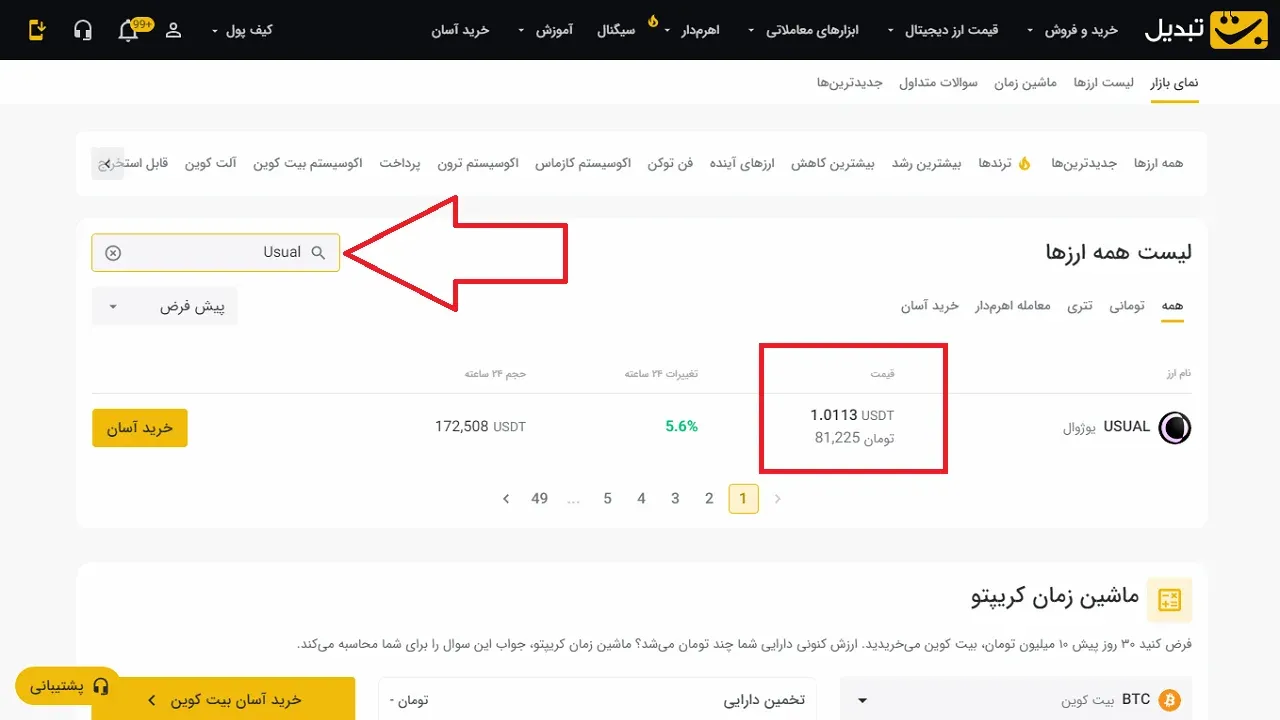Go to page 5
Viewport: 1280px width, 720px height.
[607, 498]
